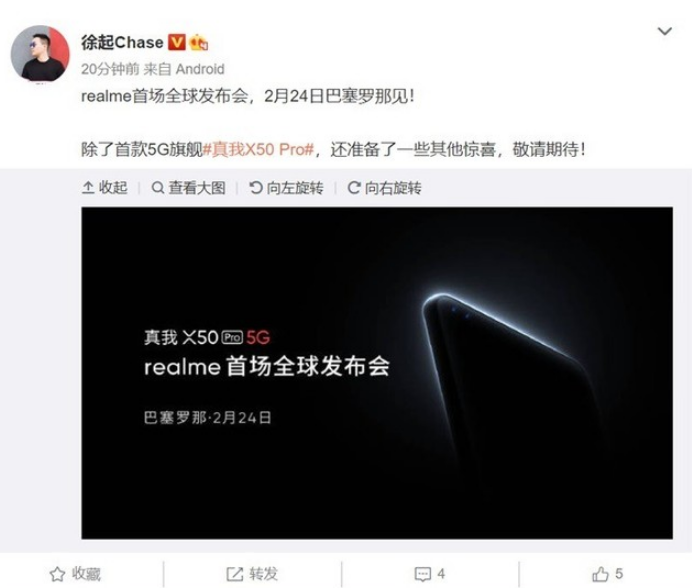Open the #真我X50 Pro# hashtag topic

point(258,150)
